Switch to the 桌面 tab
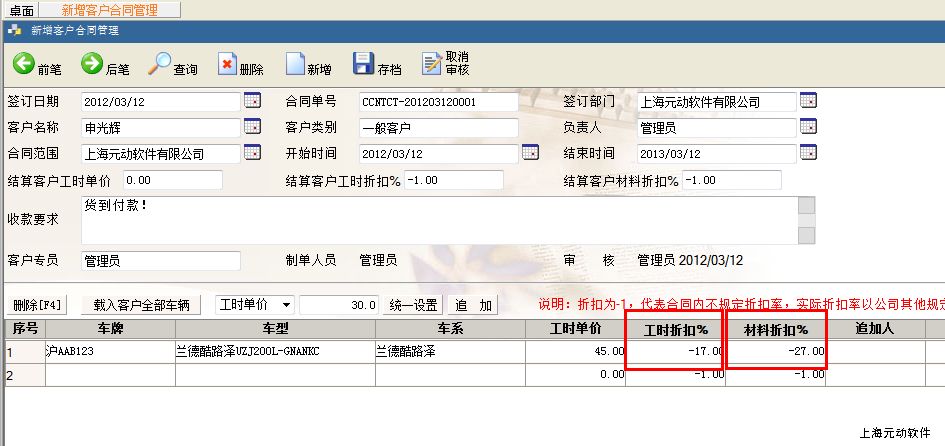This screenshot has height=446, width=945. (21, 9)
